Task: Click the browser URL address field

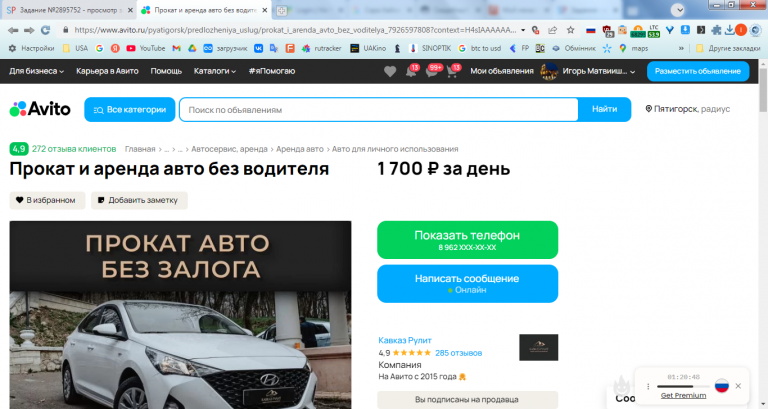Action: tap(295, 30)
